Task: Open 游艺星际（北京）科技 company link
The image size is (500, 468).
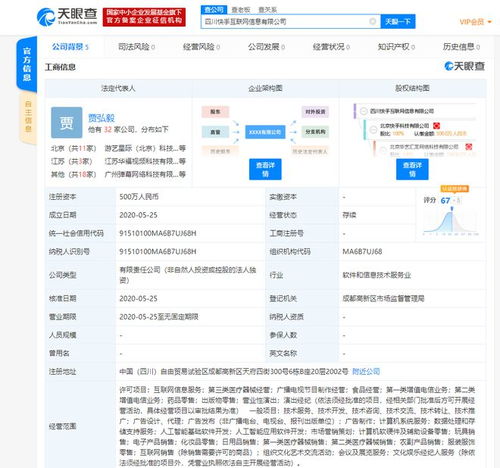Action: coord(145,148)
